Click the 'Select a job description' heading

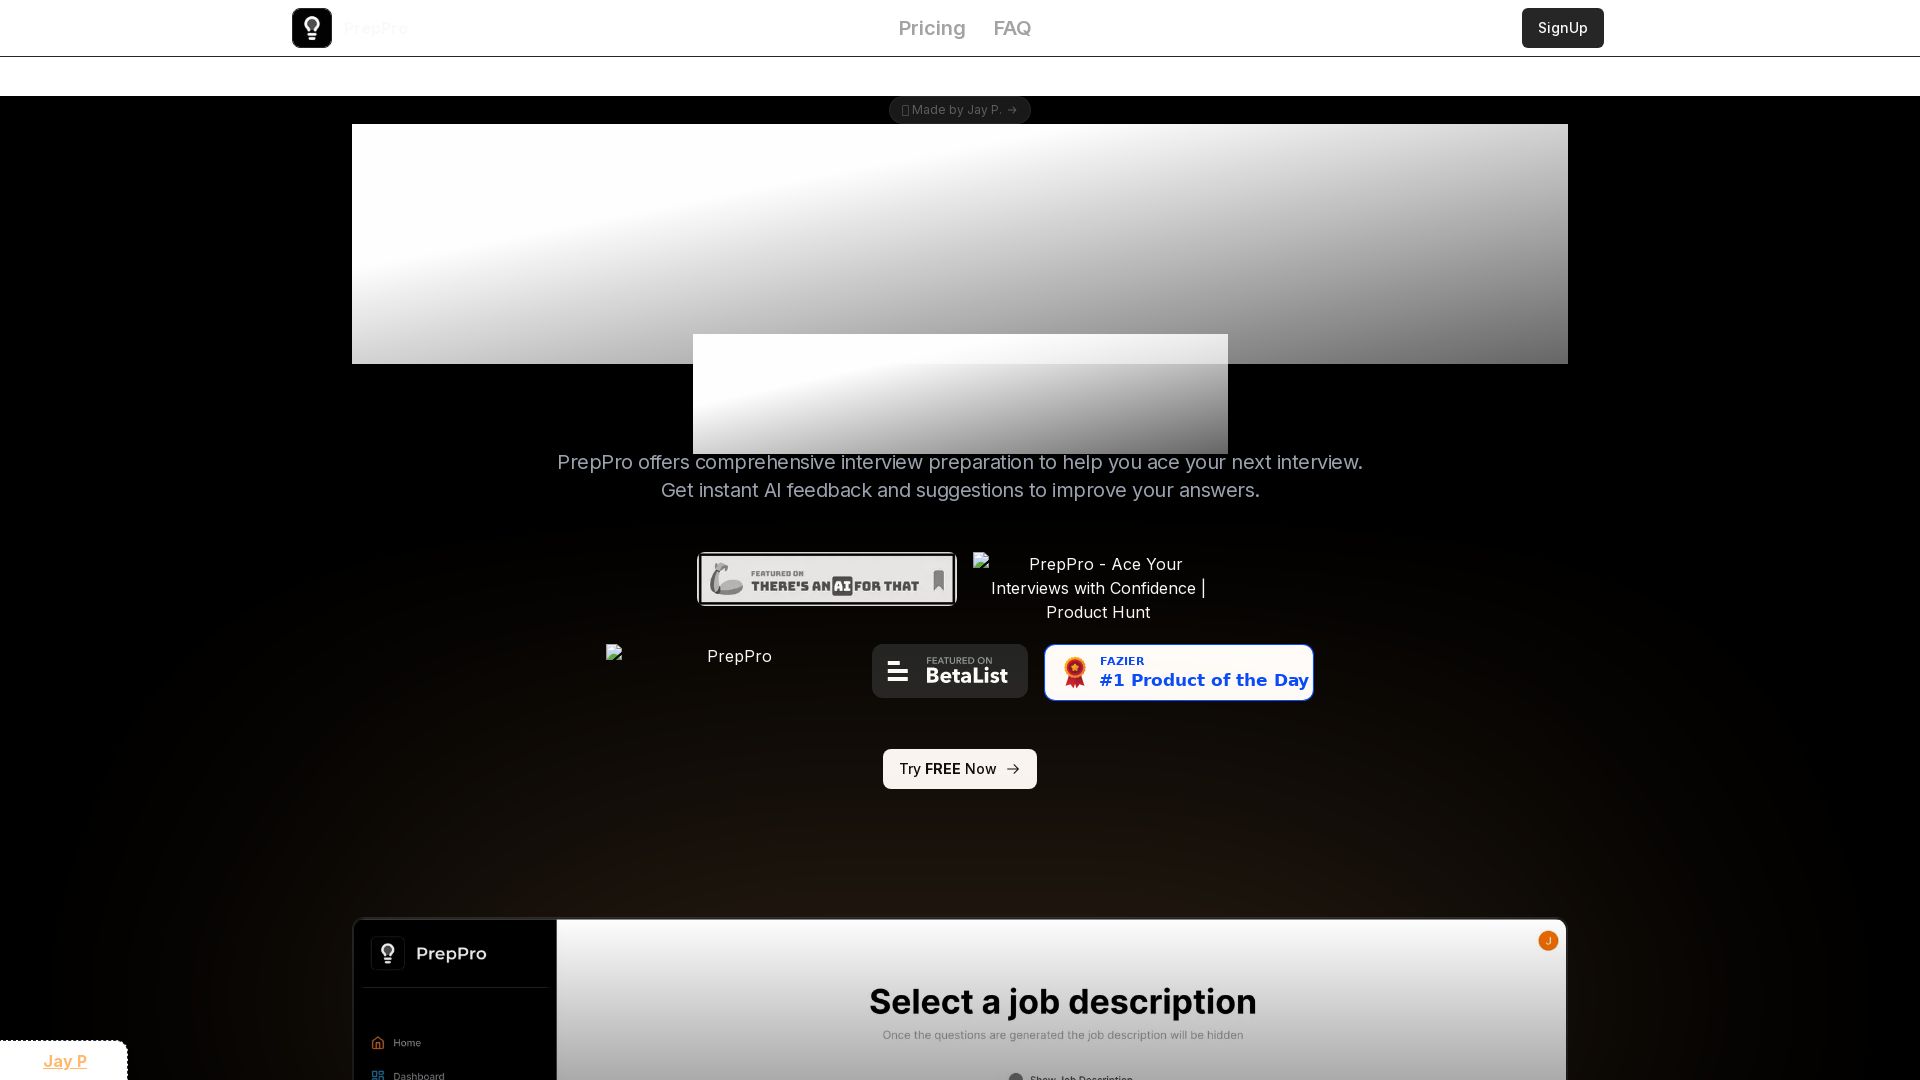pos(1063,1002)
